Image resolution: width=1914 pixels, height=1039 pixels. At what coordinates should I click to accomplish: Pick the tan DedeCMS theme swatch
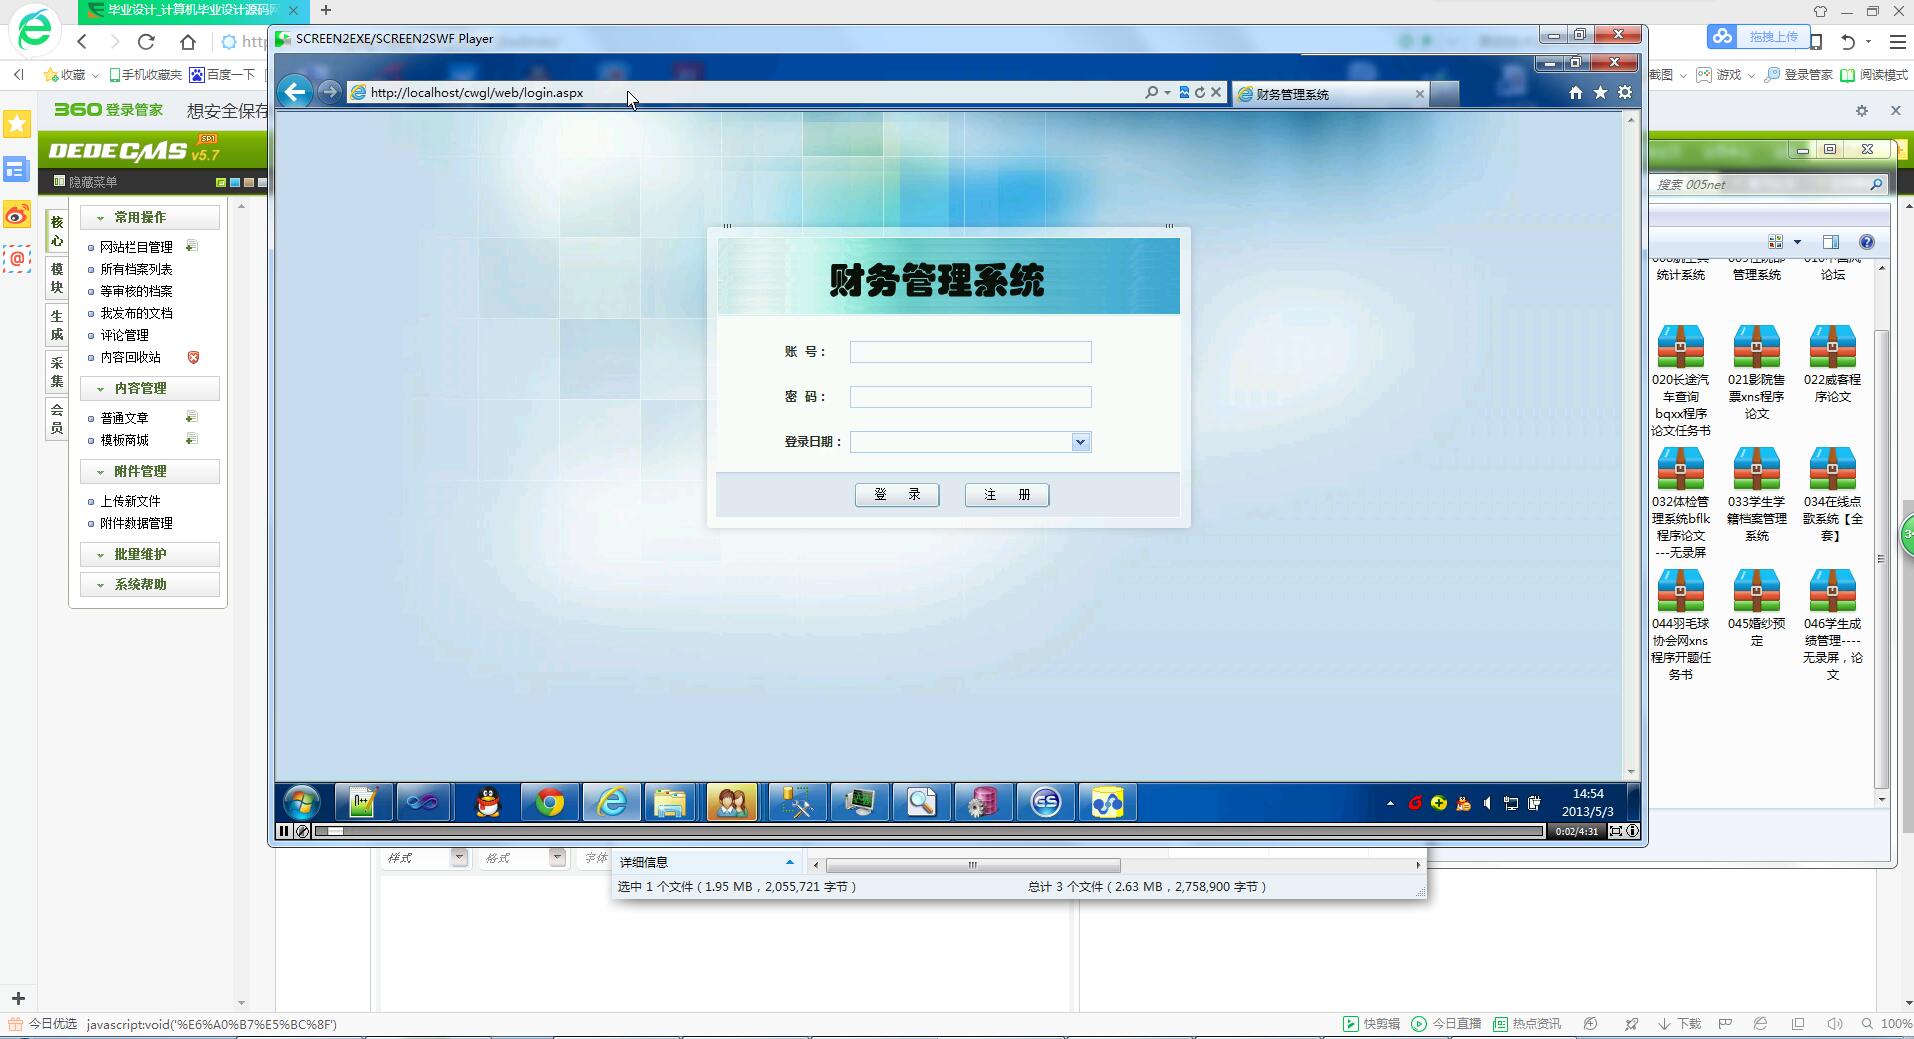(249, 182)
